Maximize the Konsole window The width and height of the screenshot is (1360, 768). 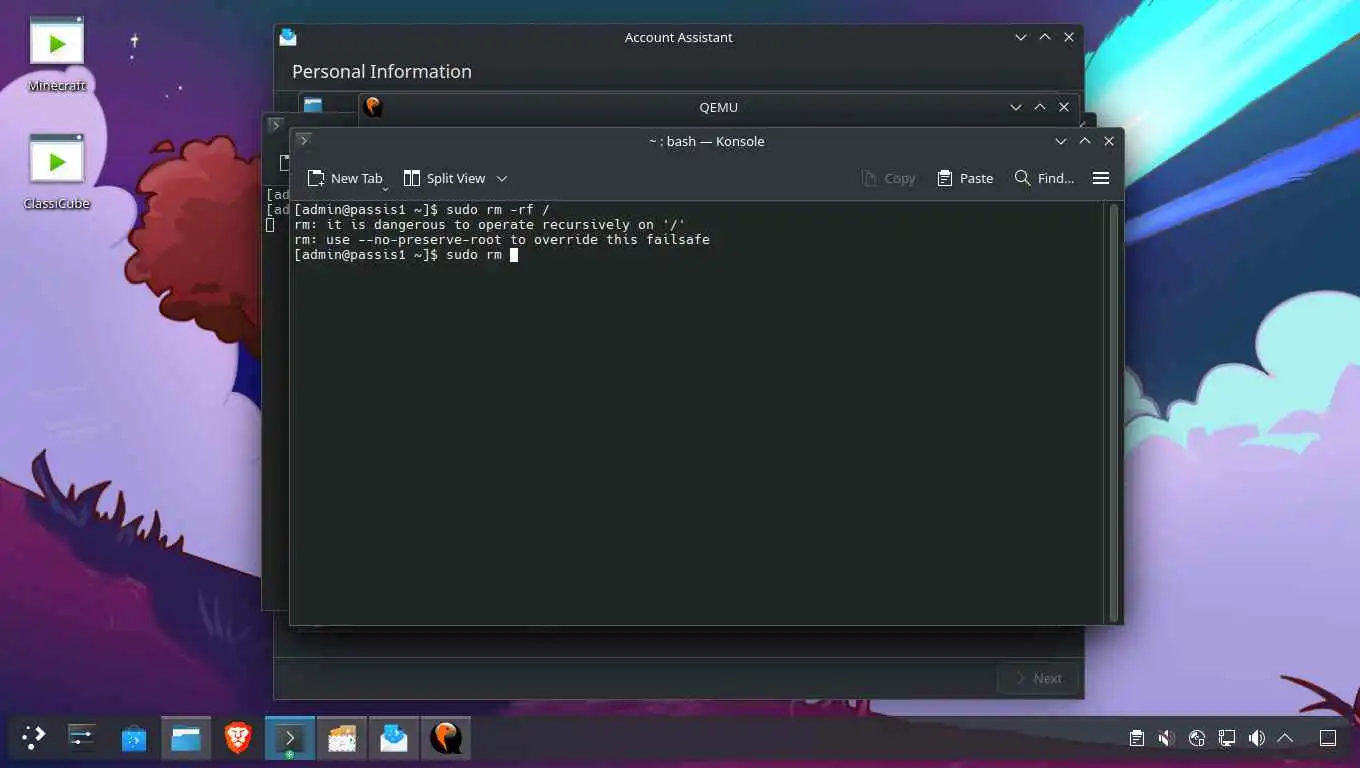point(1085,141)
